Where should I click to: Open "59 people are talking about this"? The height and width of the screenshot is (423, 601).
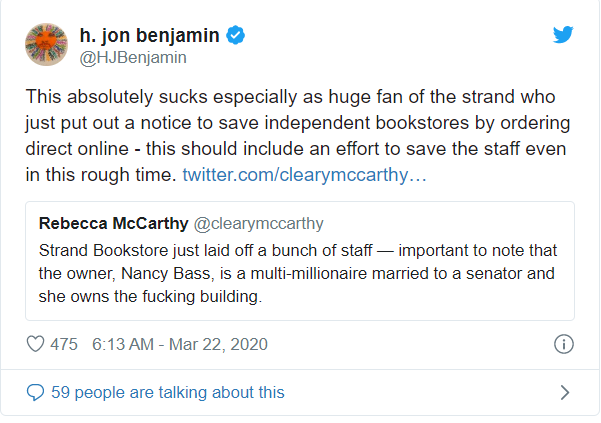166,392
